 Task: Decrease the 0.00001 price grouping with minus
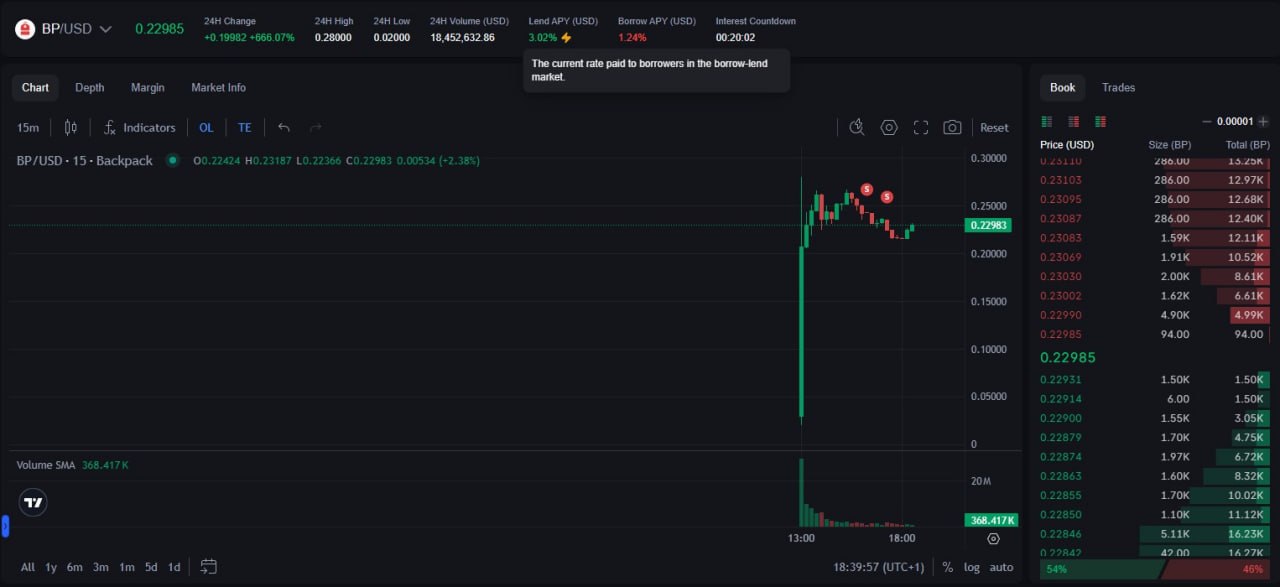1206,122
